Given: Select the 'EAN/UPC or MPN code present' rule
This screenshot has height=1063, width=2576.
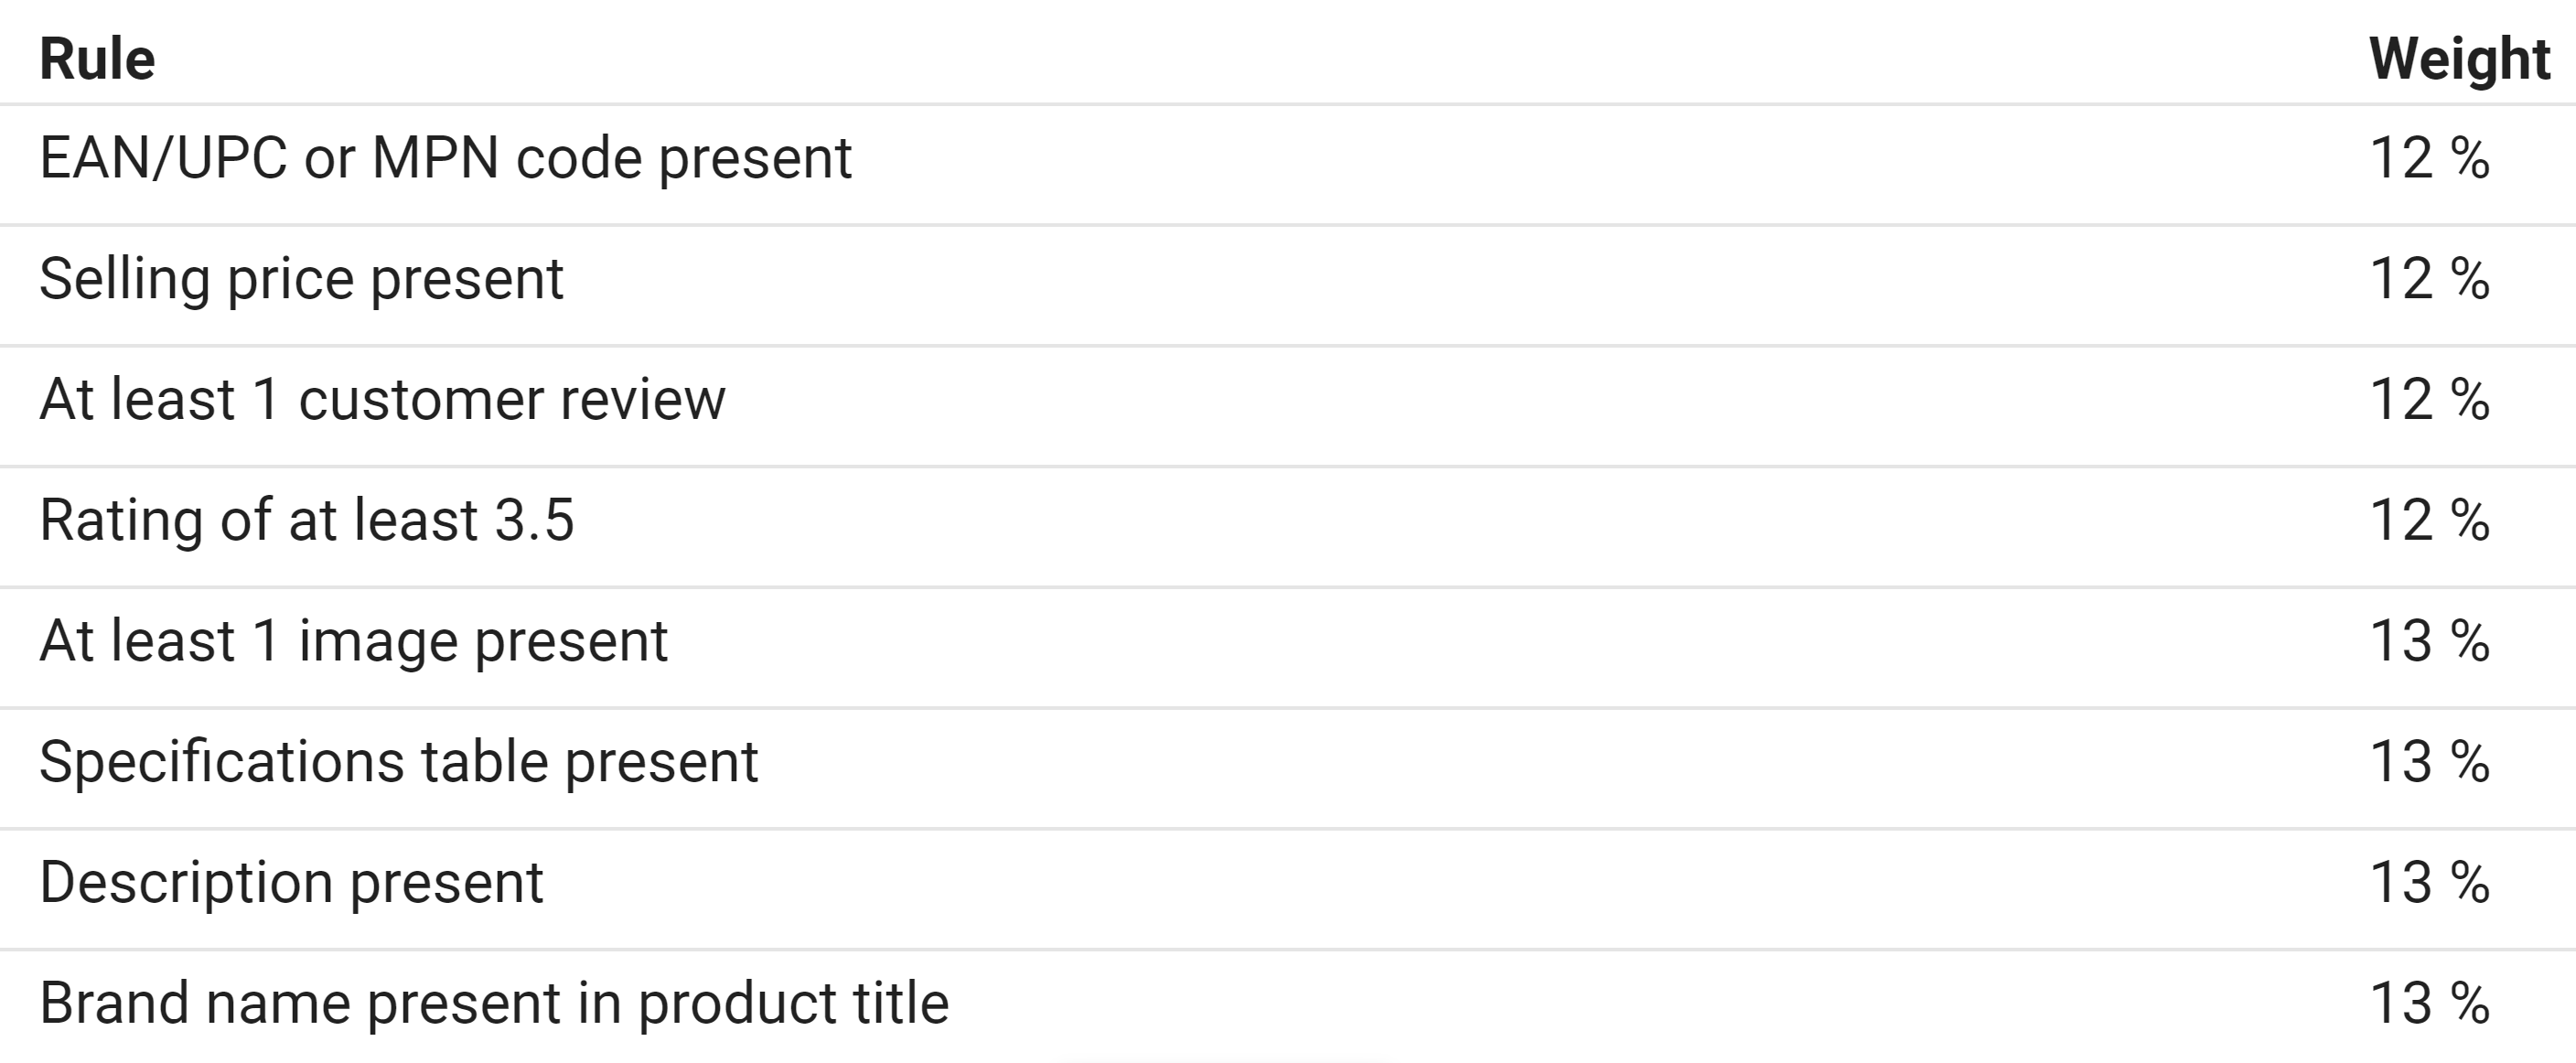Looking at the screenshot, I should click(x=445, y=158).
